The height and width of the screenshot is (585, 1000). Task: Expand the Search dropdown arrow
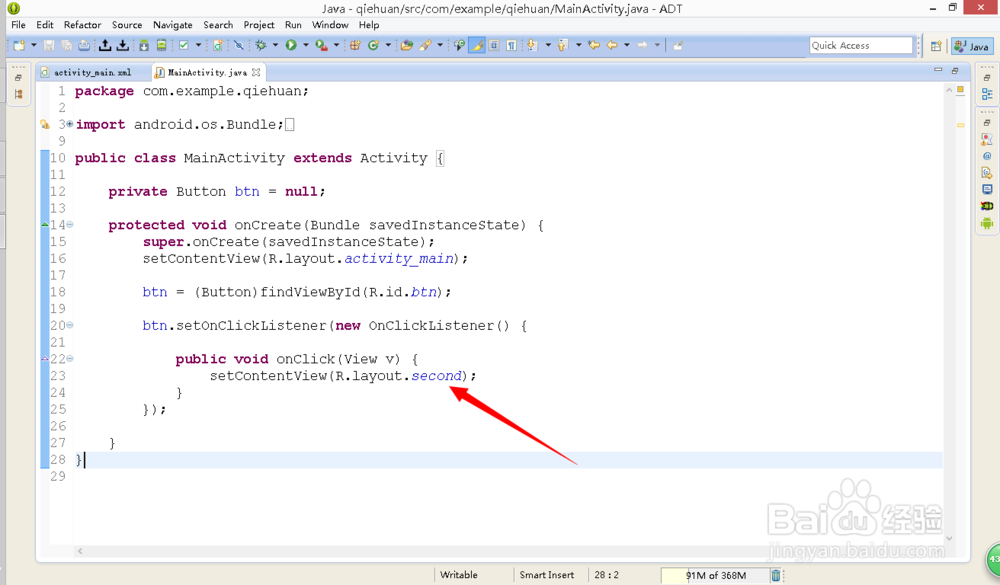(440, 45)
